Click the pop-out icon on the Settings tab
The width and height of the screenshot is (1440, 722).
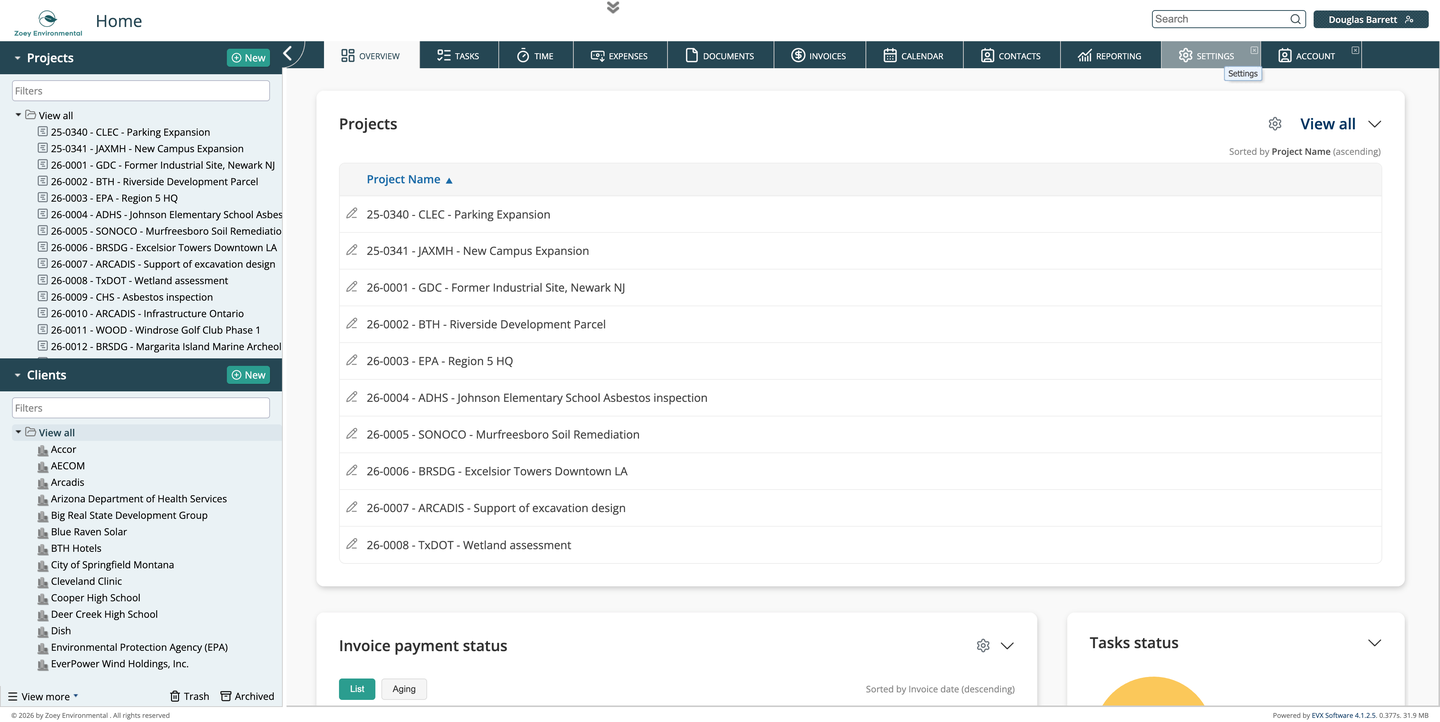(1254, 50)
